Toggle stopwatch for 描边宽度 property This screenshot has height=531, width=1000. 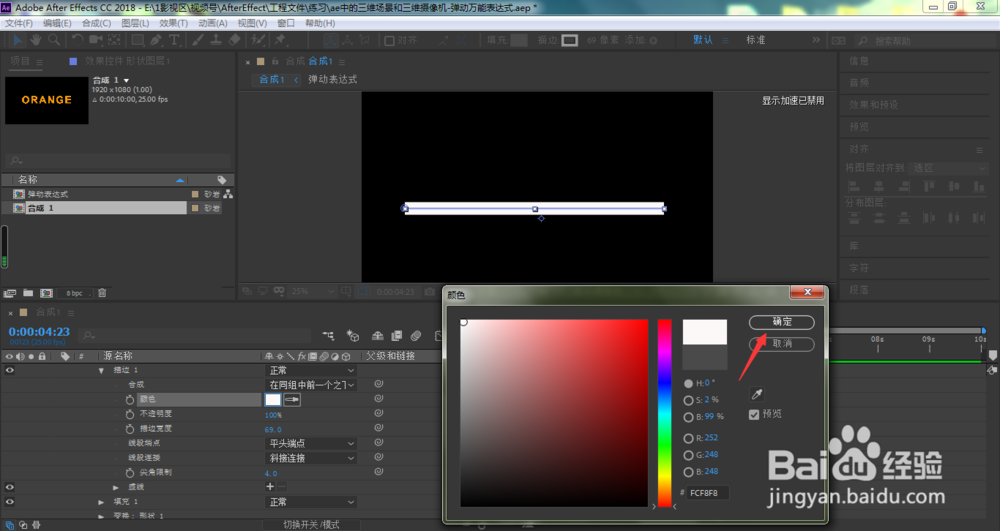[129, 429]
